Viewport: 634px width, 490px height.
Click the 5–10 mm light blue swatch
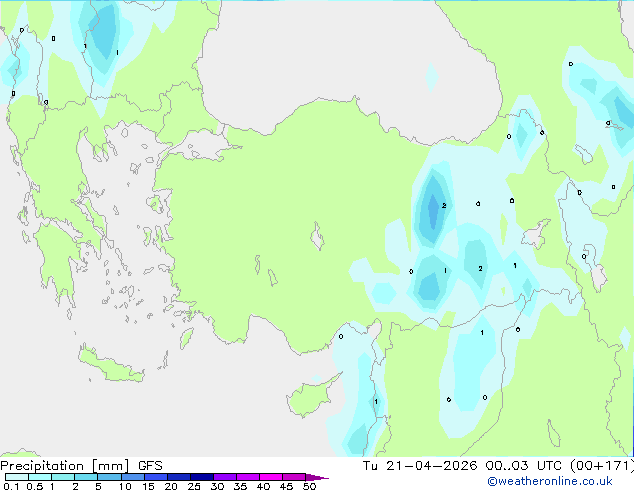[x=109, y=477]
